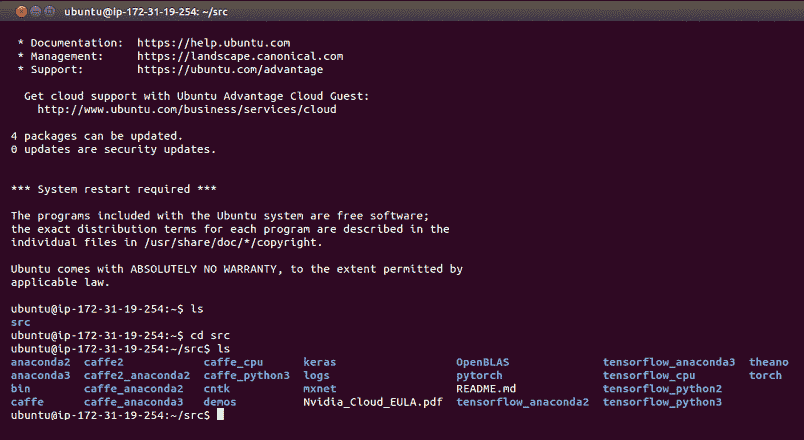Select the logs directory name

[316, 376]
